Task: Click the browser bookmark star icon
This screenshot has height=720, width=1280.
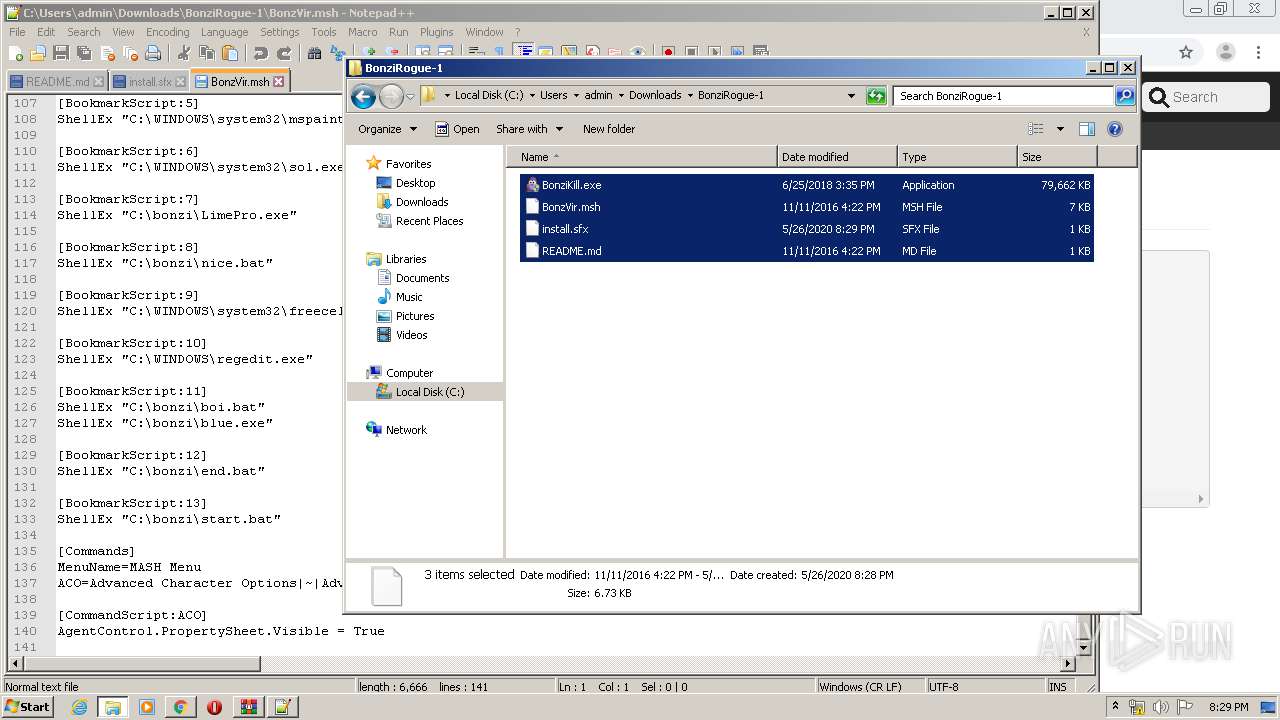Action: click(1186, 52)
